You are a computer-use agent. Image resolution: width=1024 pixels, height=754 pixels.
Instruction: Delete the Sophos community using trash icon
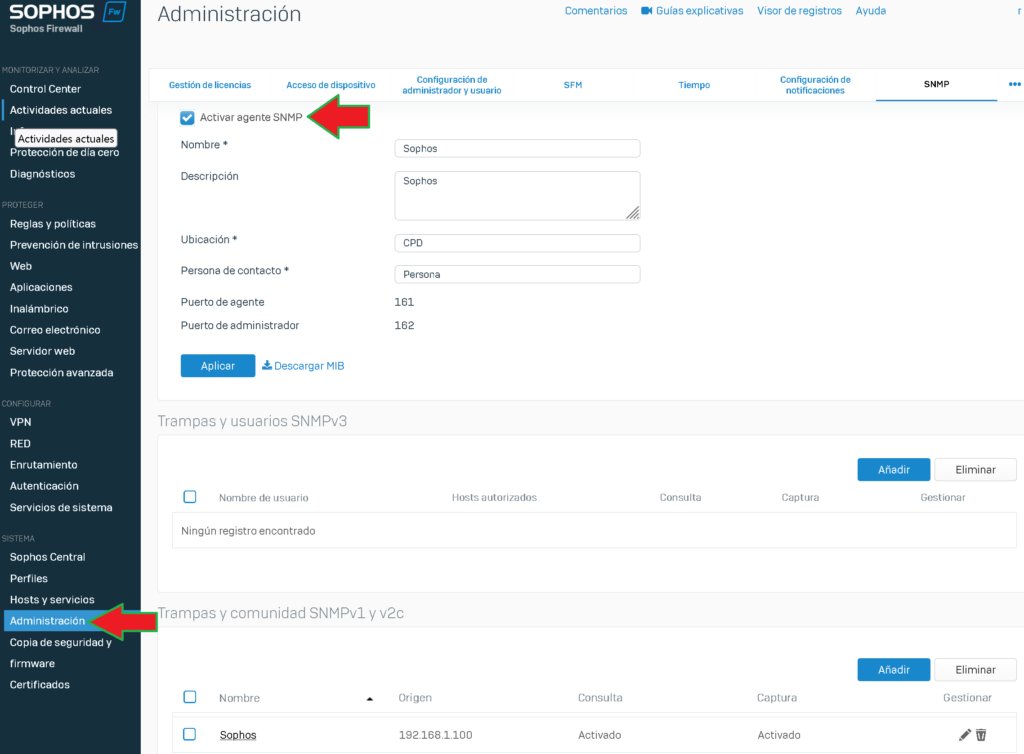click(x=981, y=734)
